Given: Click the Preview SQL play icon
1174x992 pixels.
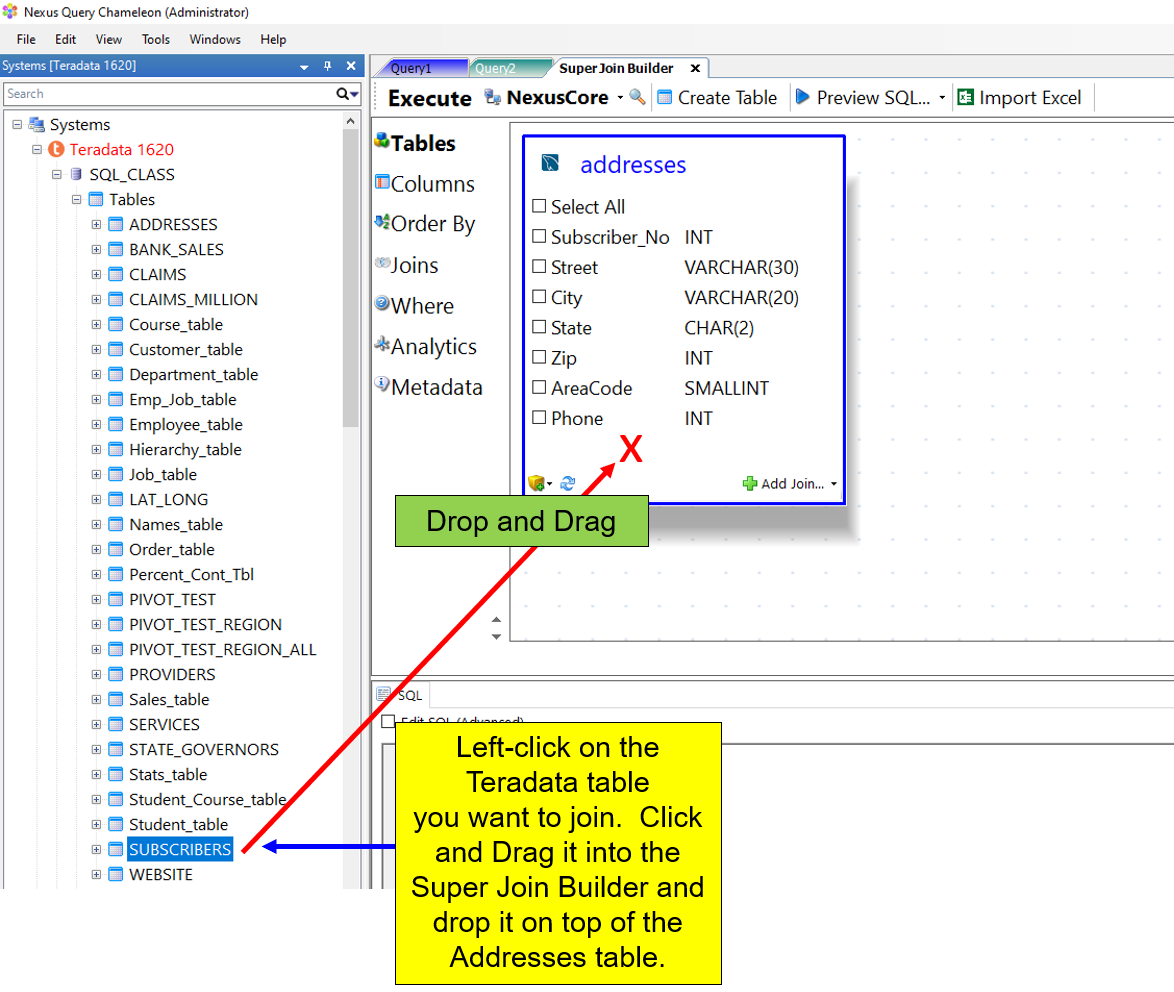Looking at the screenshot, I should pos(802,97).
